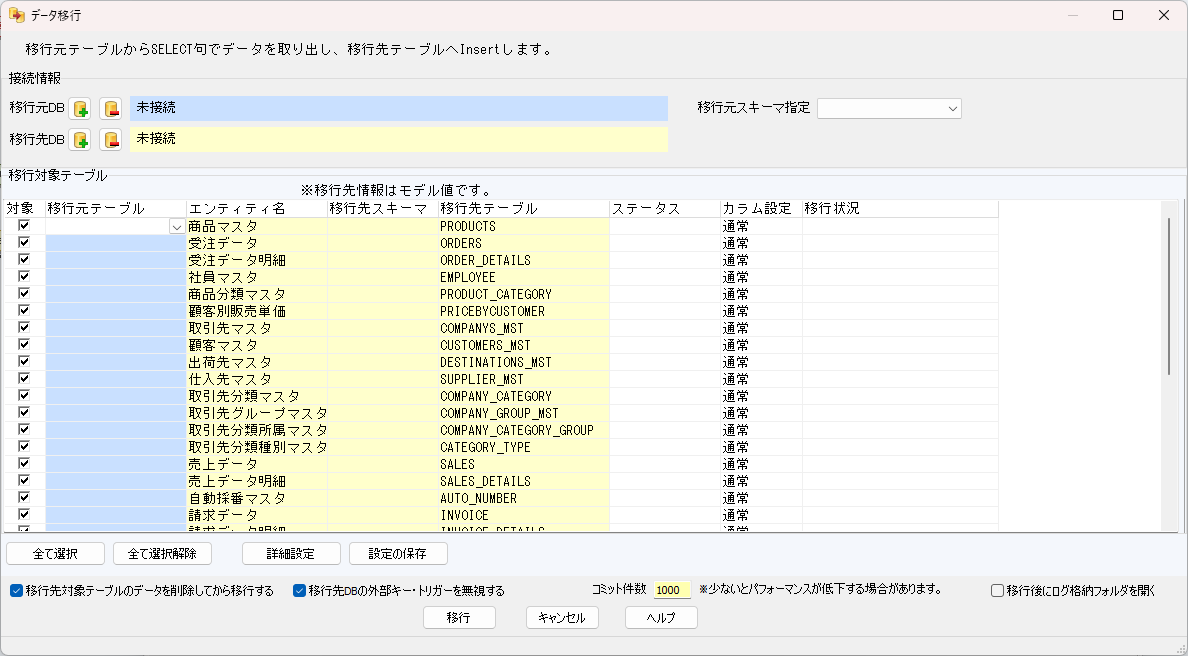Click the コミット件数 input field
The image size is (1188, 656).
point(672,590)
